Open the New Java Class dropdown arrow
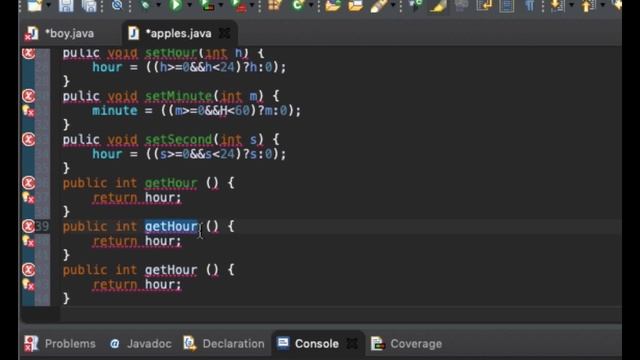 click(x=311, y=5)
